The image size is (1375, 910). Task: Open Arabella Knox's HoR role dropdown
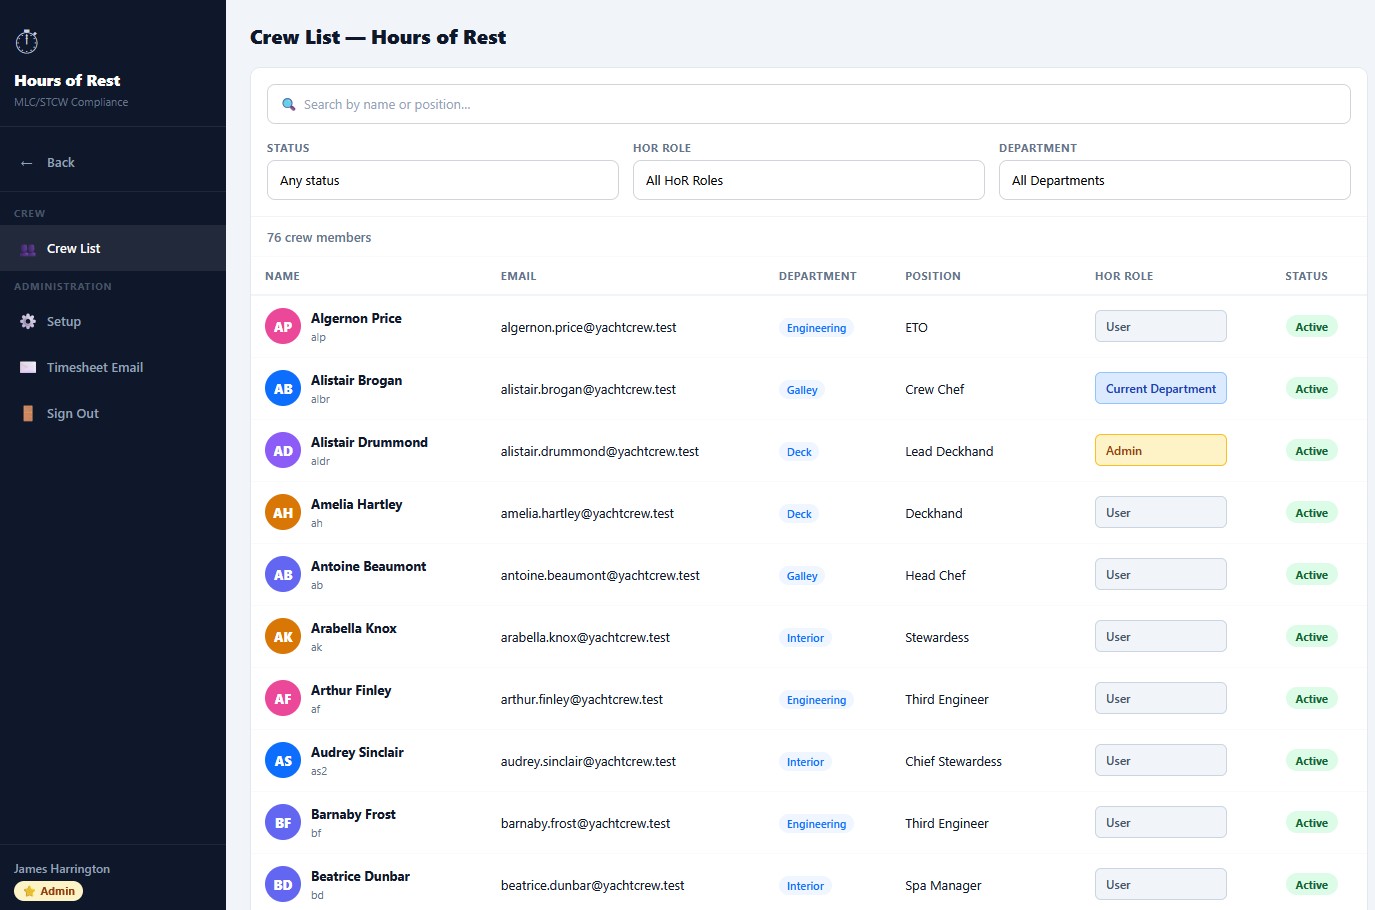pos(1161,637)
